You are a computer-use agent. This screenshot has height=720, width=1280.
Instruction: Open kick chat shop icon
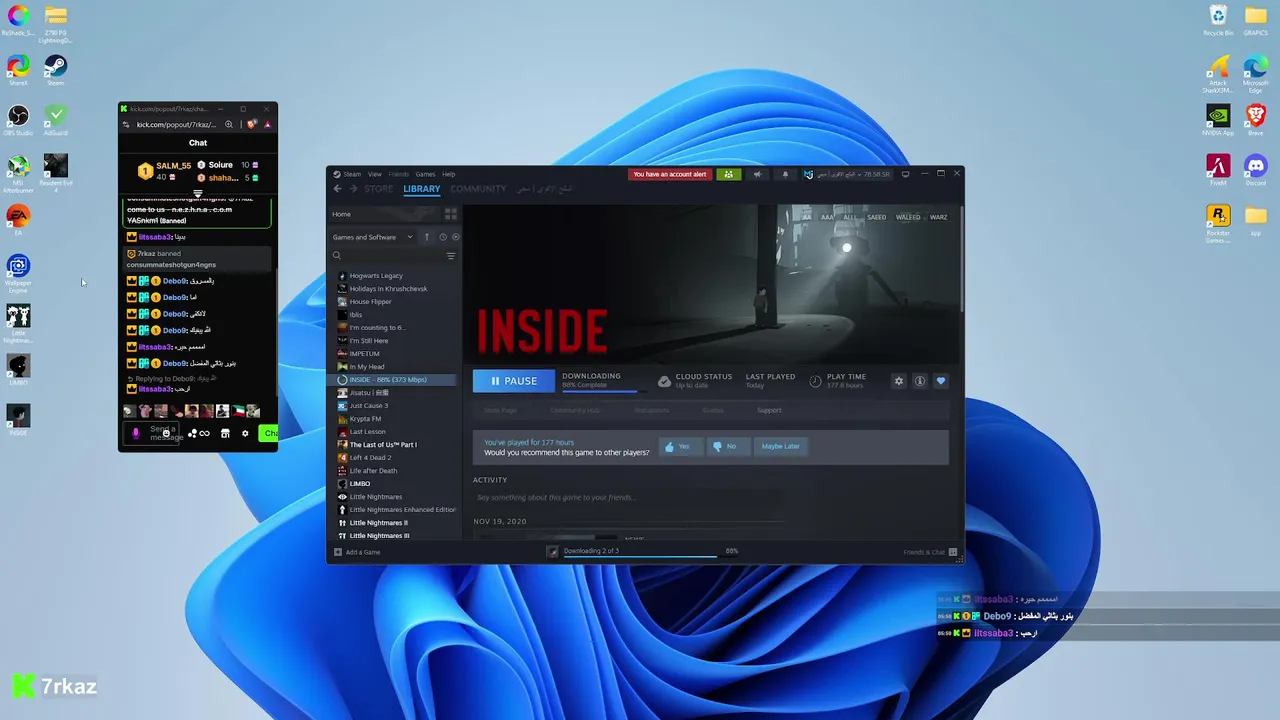click(x=225, y=433)
